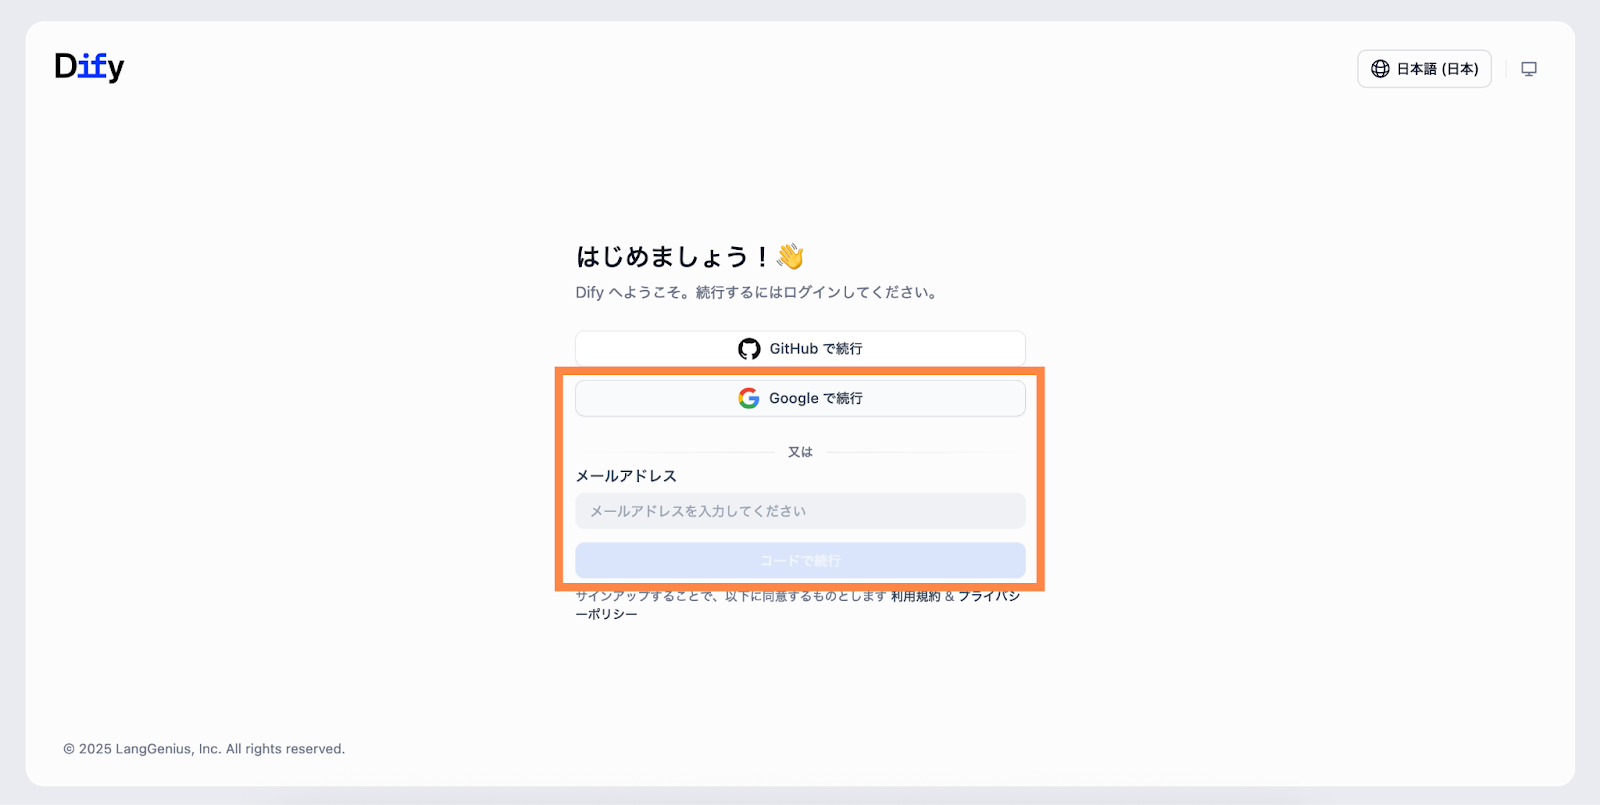The height and width of the screenshot is (805, 1600).
Task: Click the Dify へようこそ welcome subtitle
Action: click(x=756, y=293)
